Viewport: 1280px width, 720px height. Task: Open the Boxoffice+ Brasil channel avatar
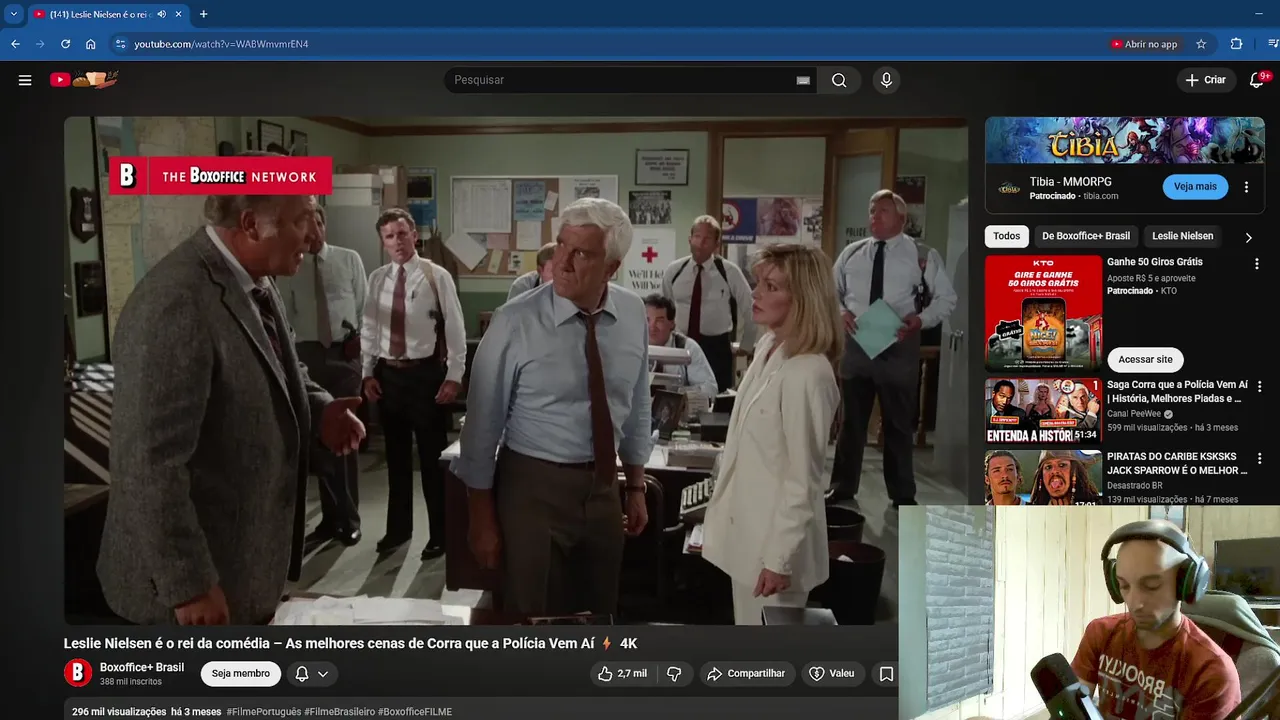coord(78,673)
